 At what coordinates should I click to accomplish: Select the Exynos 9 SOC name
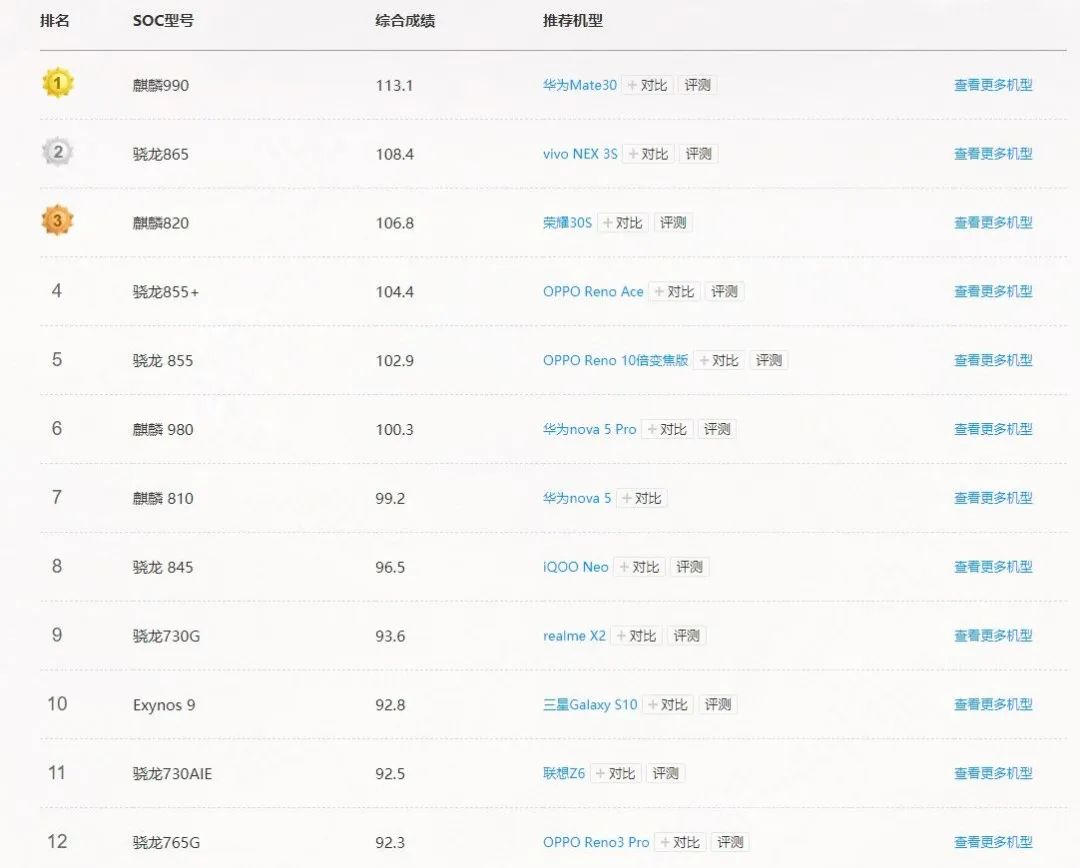coord(164,705)
